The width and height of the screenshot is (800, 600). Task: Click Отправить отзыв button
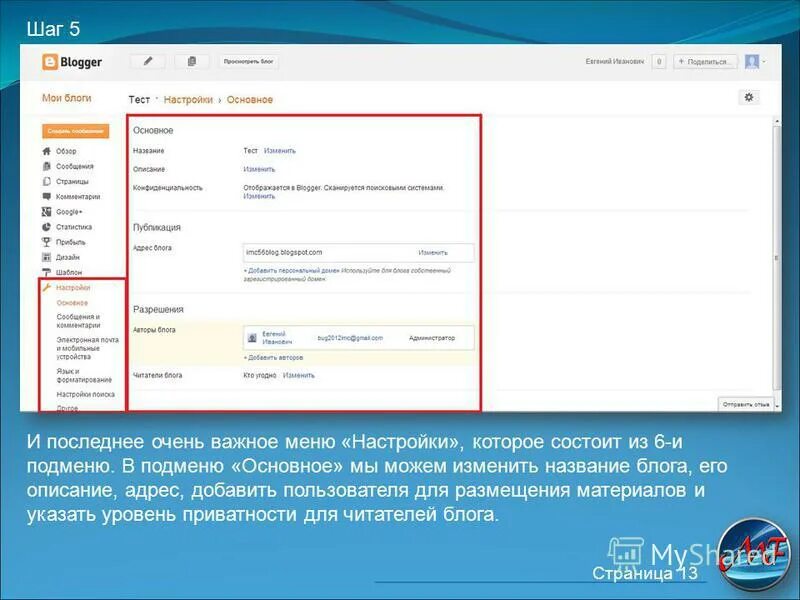pyautogui.click(x=745, y=404)
